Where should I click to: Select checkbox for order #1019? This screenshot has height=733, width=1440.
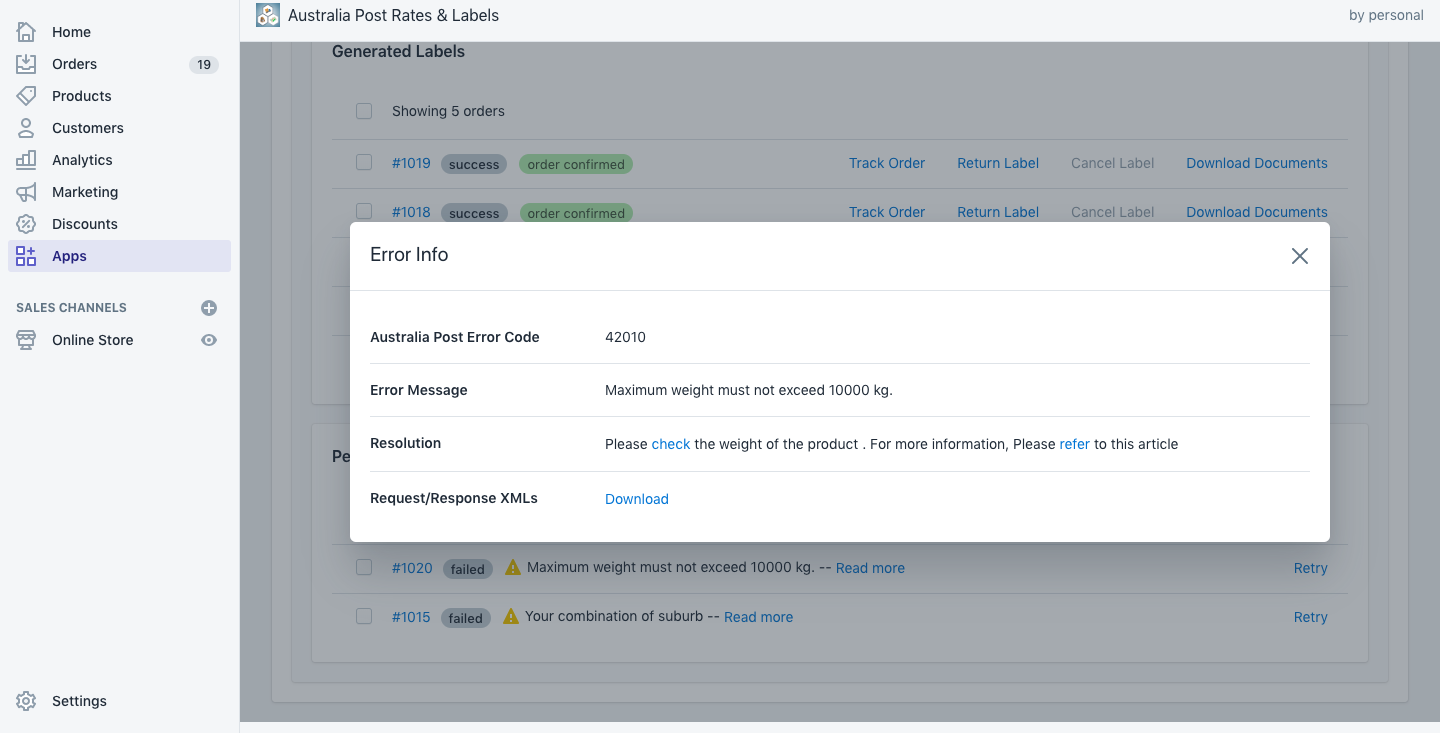pyautogui.click(x=364, y=162)
